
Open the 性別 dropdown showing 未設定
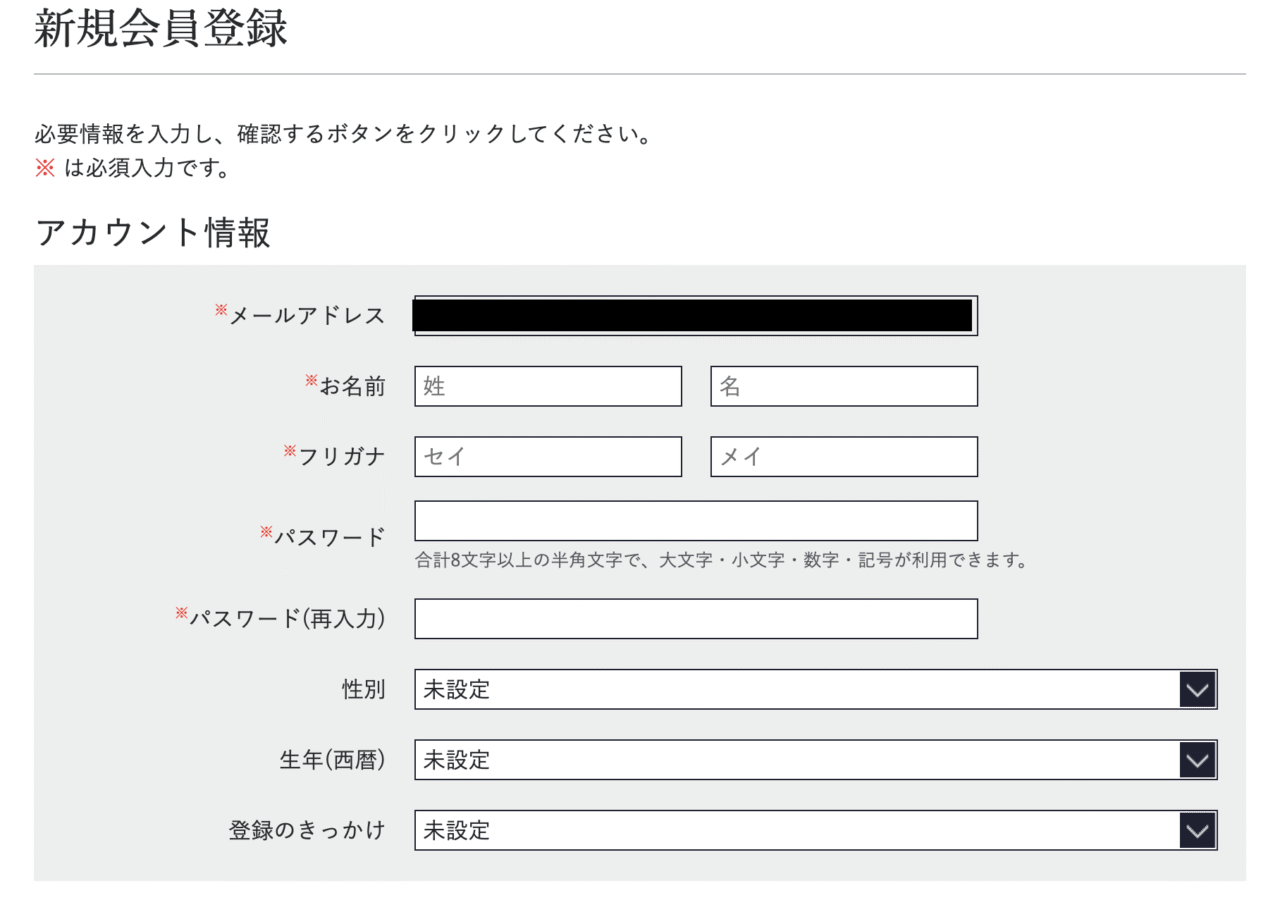point(816,690)
